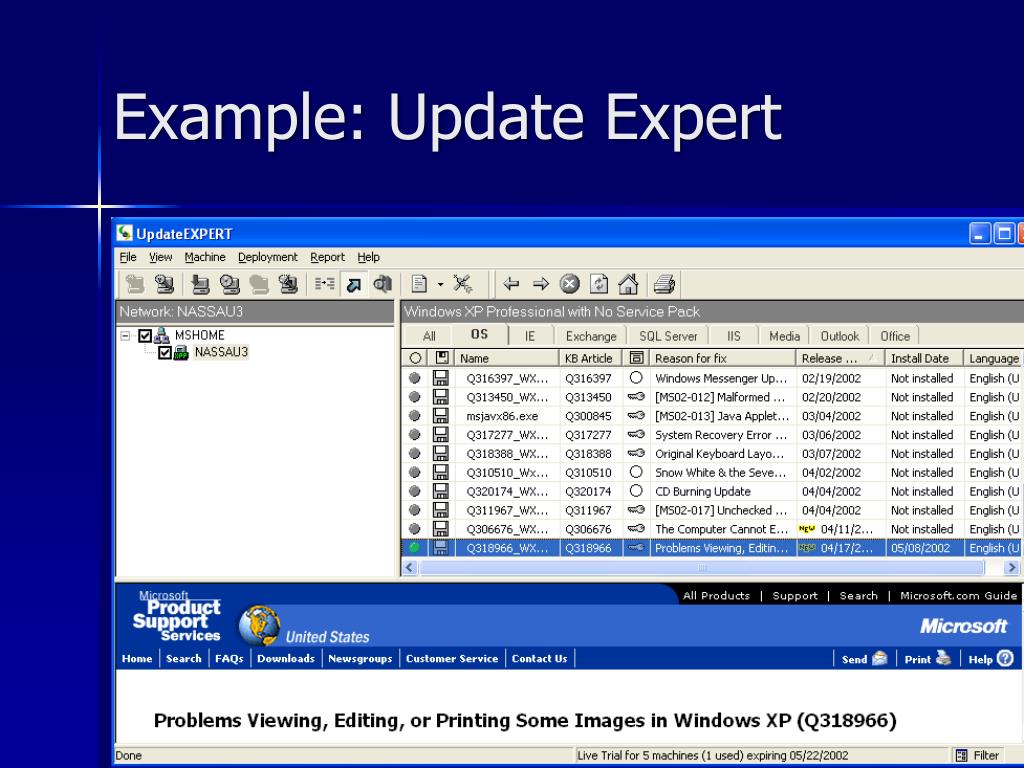Image resolution: width=1024 pixels, height=768 pixels.
Task: Click the Send envelope icon
Action: pyautogui.click(x=880, y=658)
